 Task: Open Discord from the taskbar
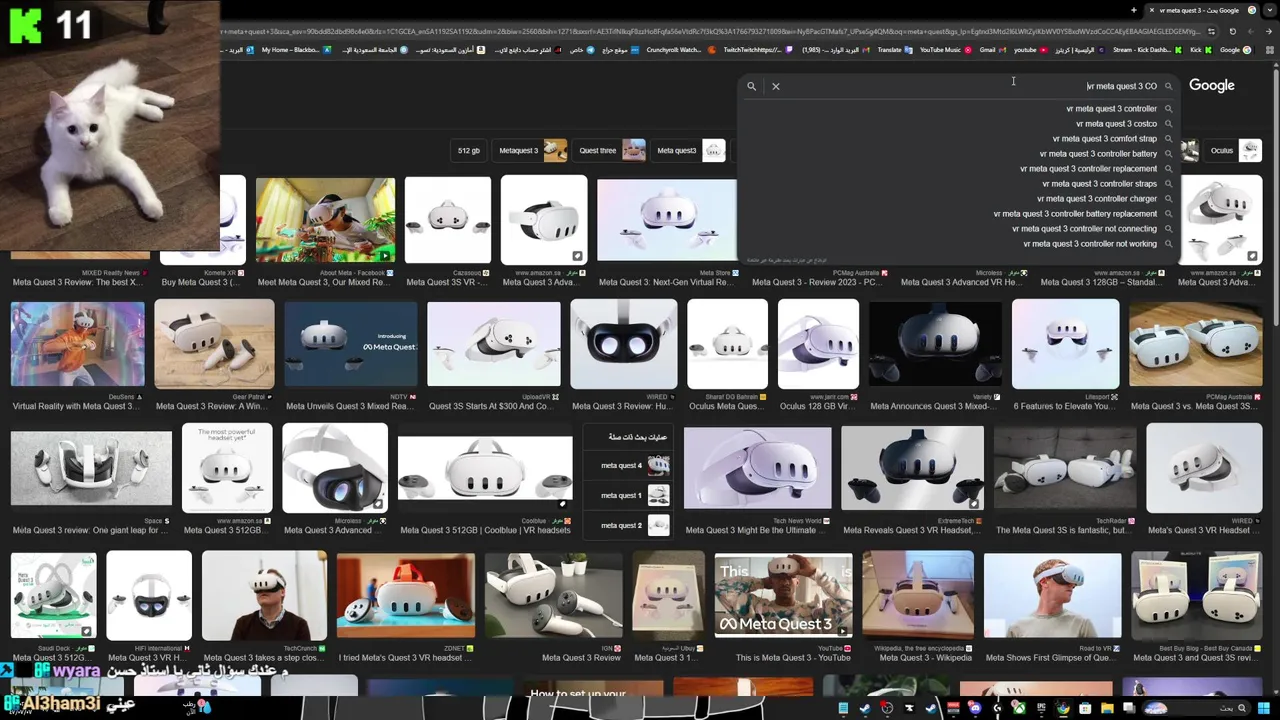pyautogui.click(x=975, y=708)
